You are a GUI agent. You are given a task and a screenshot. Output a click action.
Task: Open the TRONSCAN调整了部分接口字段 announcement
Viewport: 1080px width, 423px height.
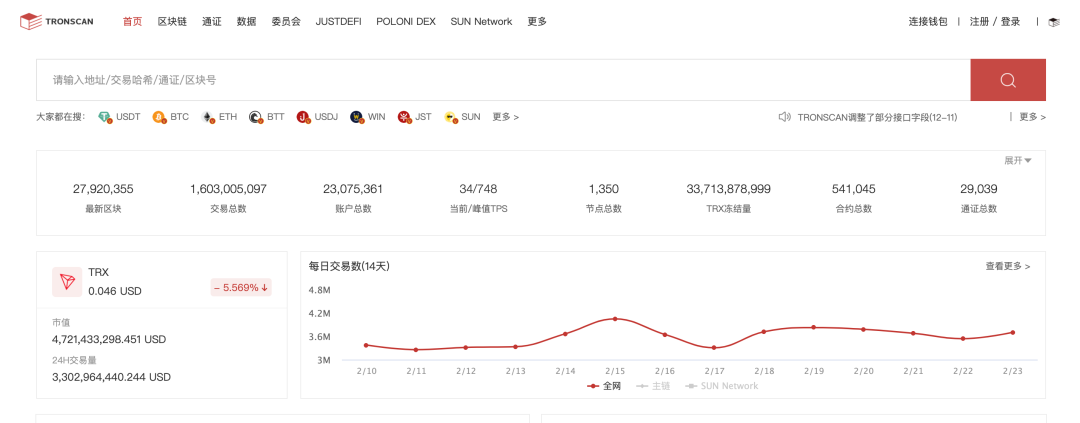pos(877,117)
